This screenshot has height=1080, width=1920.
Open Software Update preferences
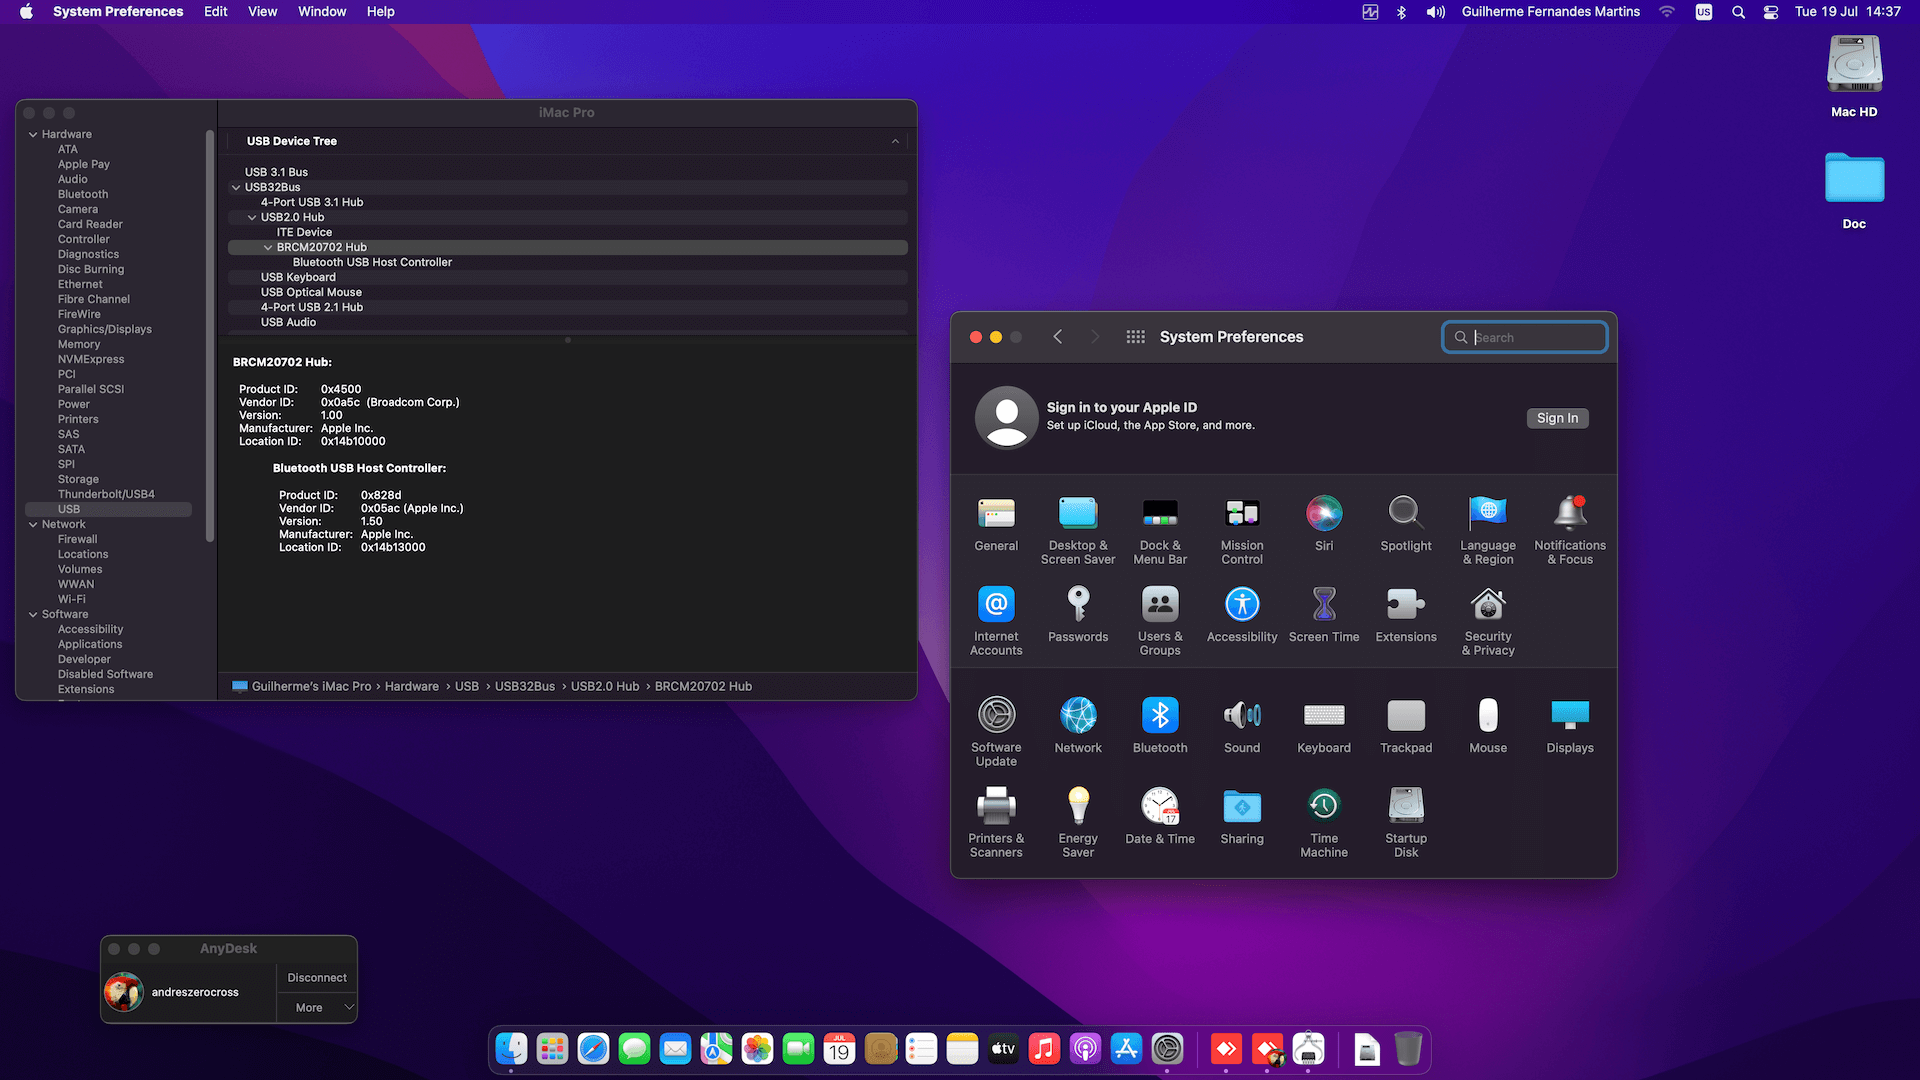pos(996,732)
